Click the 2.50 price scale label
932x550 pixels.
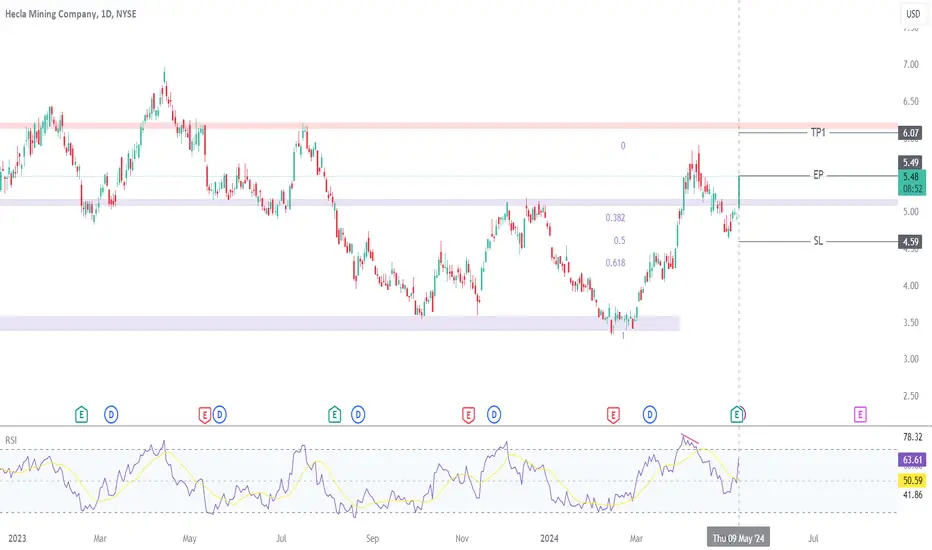911,395
